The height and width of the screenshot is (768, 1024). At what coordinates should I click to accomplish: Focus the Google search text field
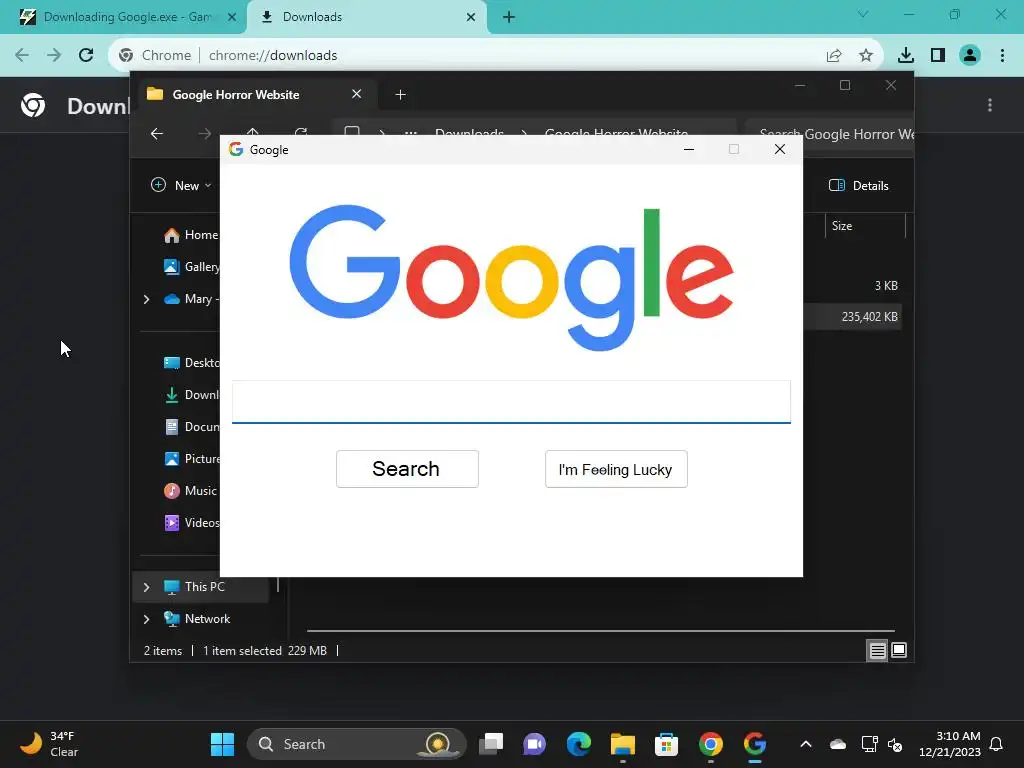pos(511,402)
